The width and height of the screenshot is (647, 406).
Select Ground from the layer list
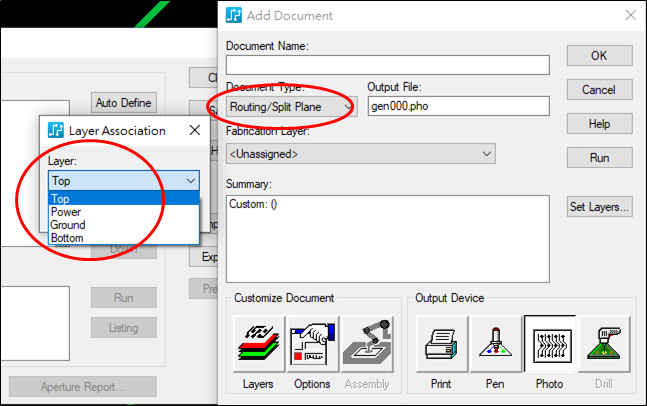68,225
